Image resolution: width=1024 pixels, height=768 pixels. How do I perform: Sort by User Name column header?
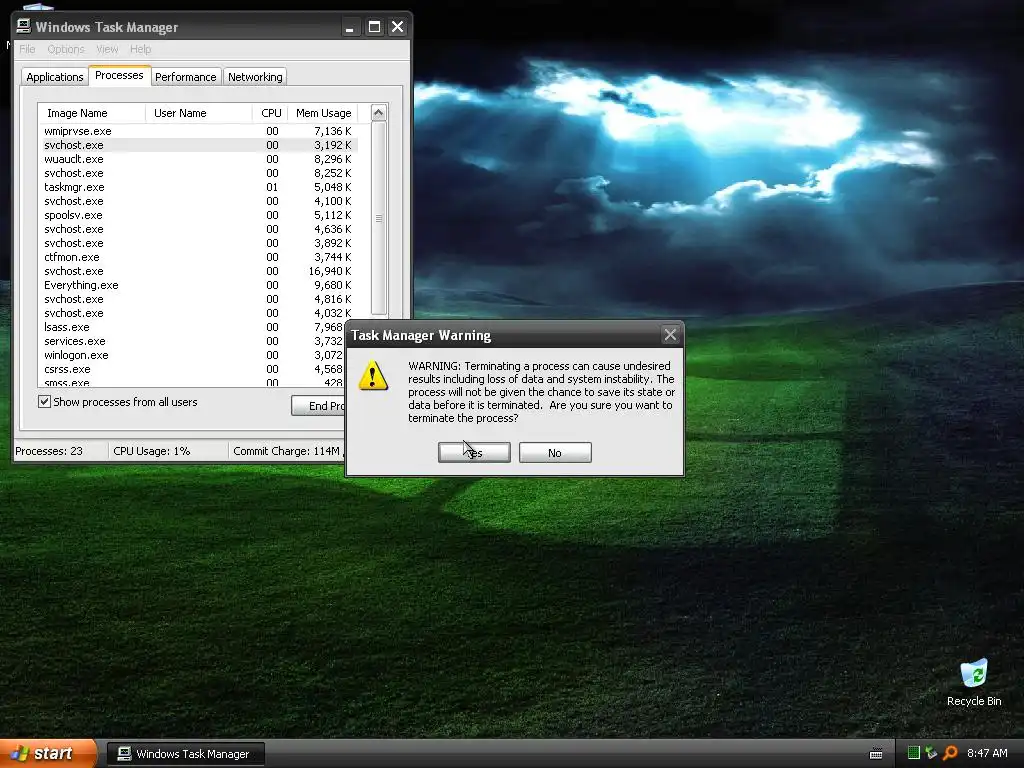pyautogui.click(x=199, y=113)
